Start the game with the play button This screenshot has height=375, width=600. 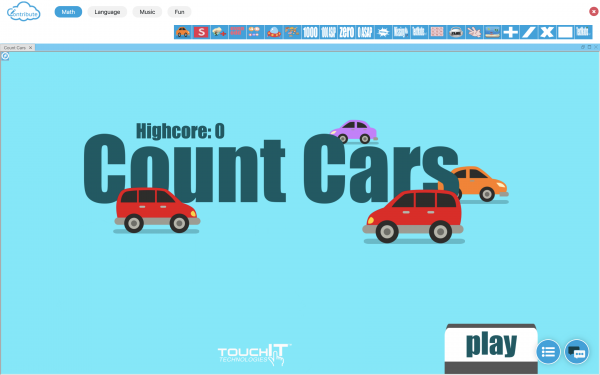[x=491, y=348]
